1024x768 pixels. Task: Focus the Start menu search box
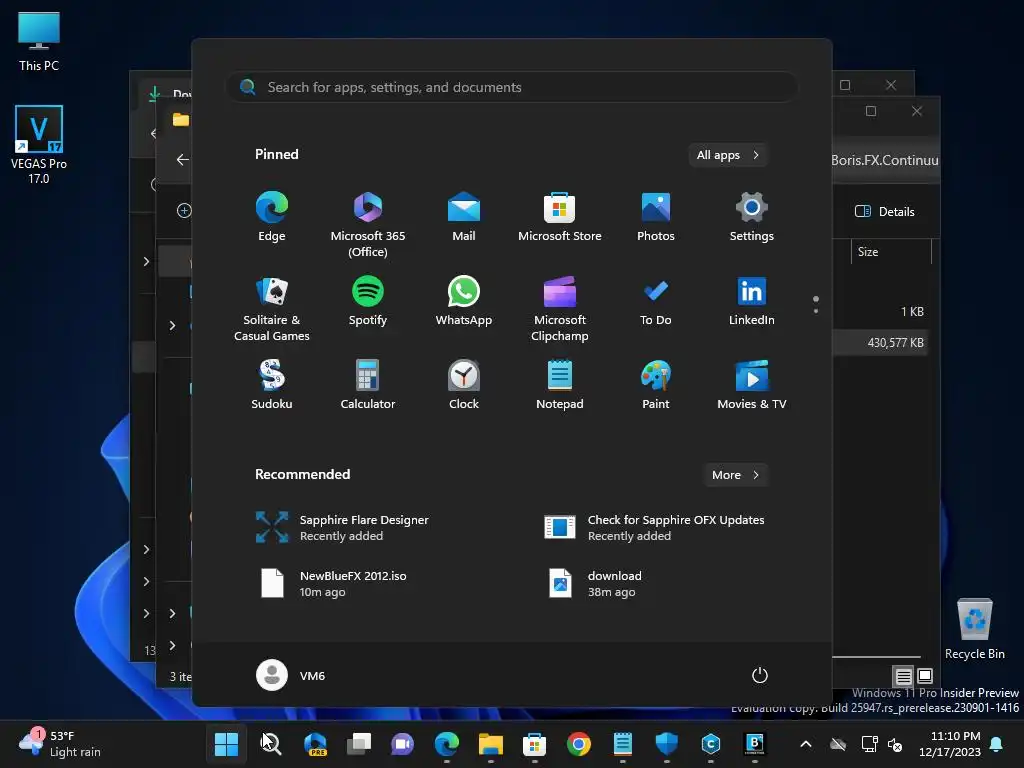(x=511, y=87)
